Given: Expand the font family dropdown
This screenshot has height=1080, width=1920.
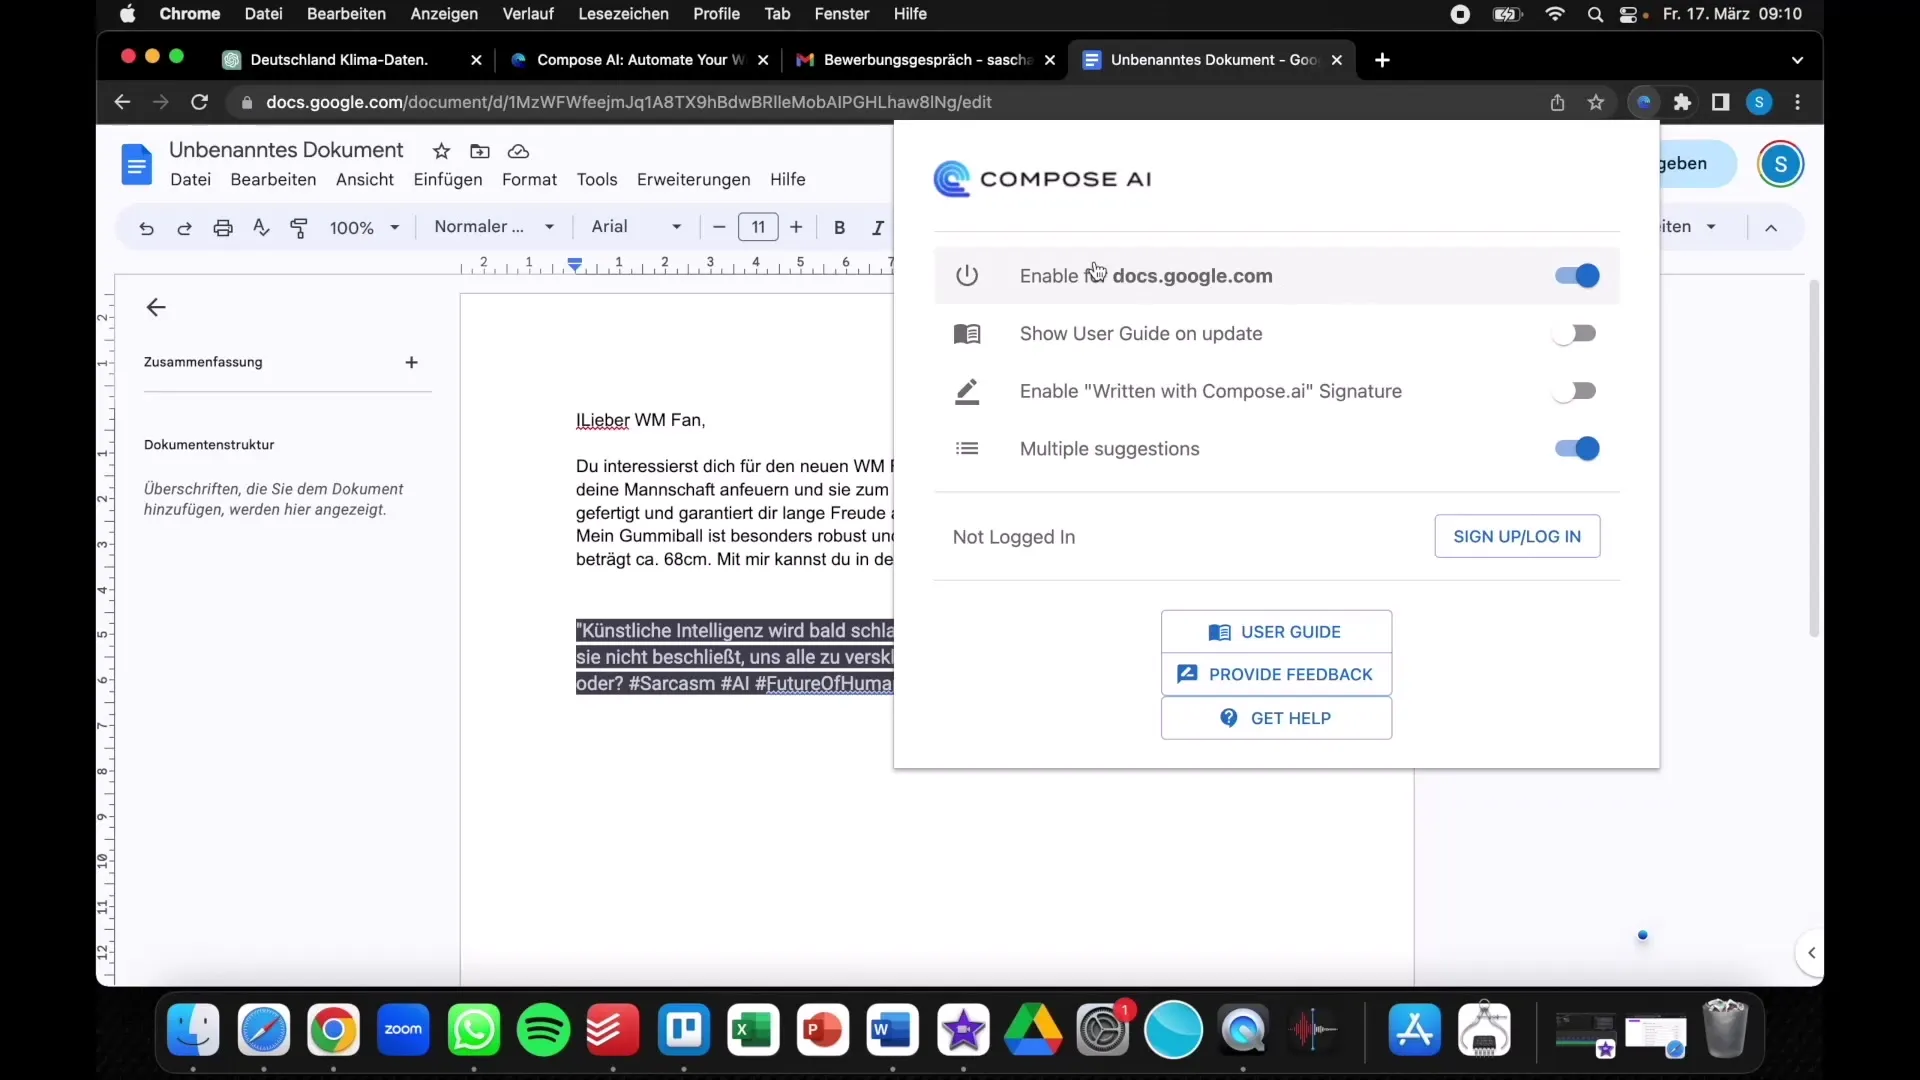Looking at the screenshot, I should click(675, 225).
